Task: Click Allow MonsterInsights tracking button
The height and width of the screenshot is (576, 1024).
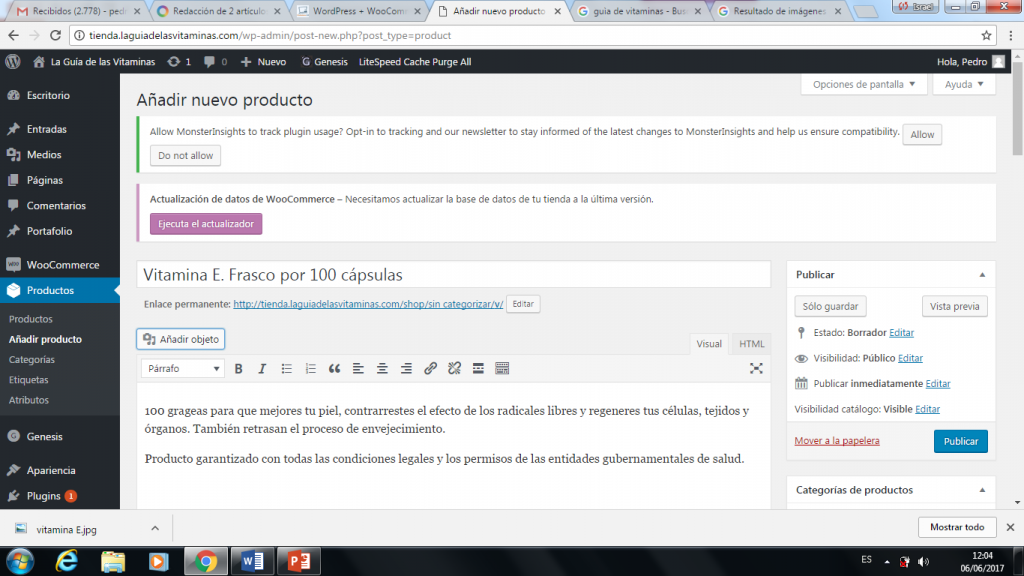Action: coord(922,135)
